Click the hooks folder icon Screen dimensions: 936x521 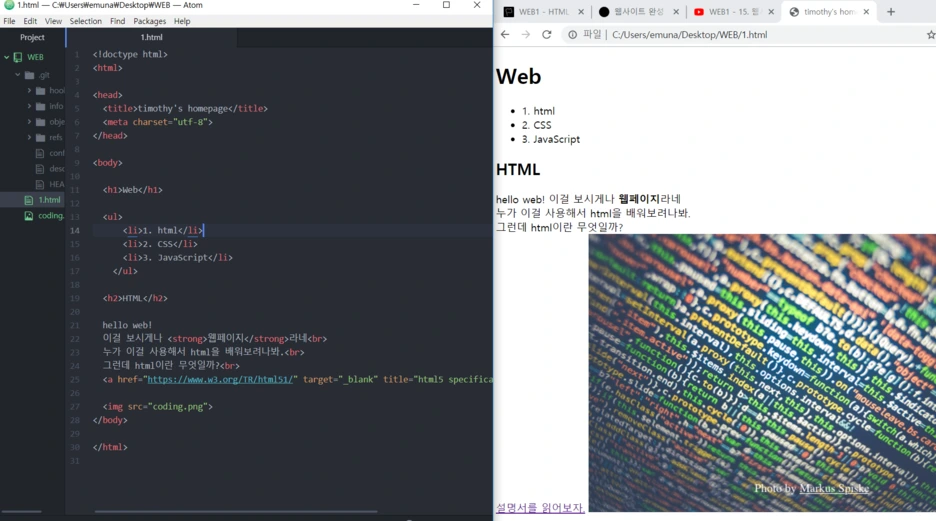41,91
